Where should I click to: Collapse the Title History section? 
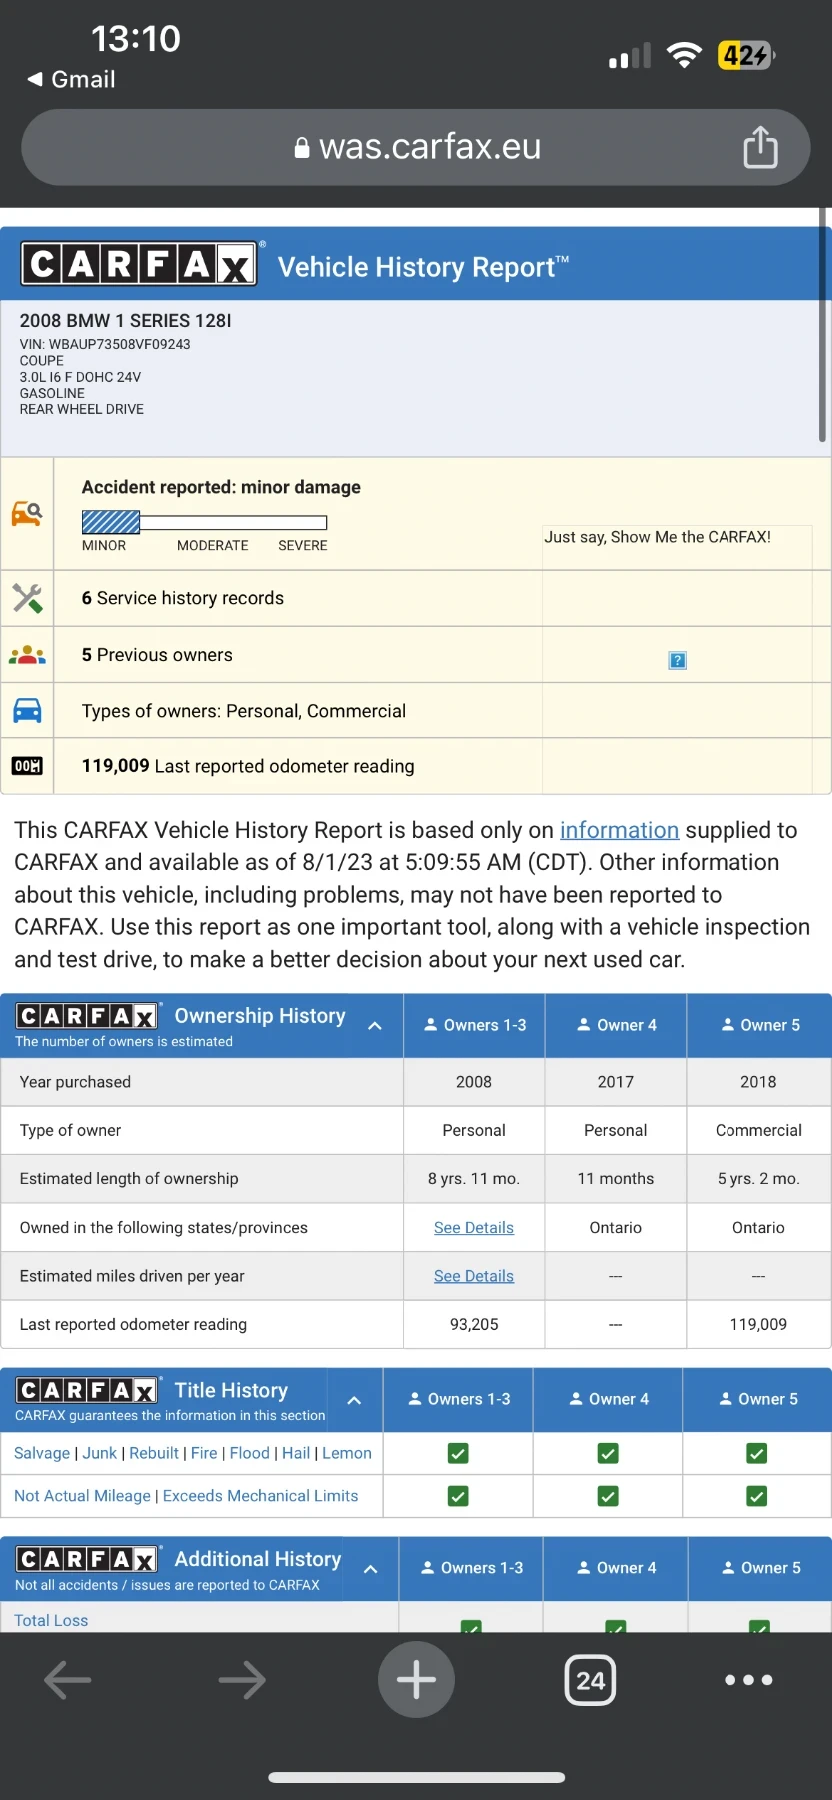tap(354, 1400)
